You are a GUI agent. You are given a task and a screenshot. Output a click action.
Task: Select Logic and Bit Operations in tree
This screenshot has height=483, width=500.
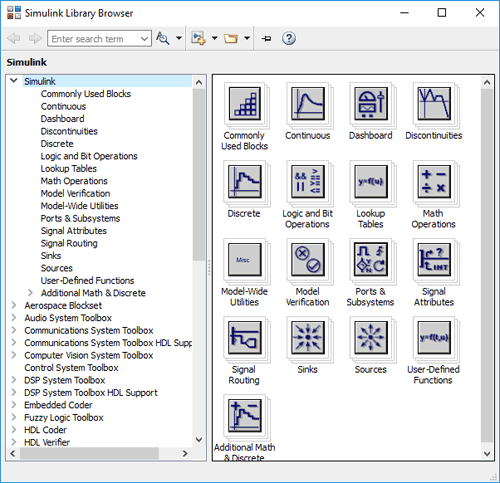click(x=89, y=156)
